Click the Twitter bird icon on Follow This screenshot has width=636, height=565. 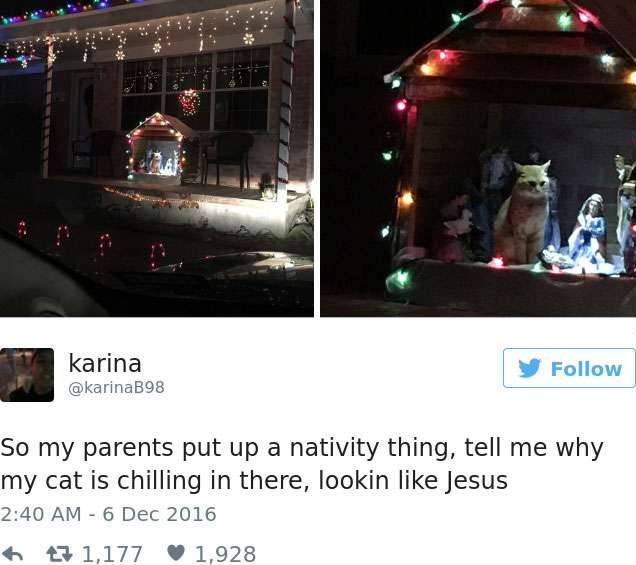530,368
